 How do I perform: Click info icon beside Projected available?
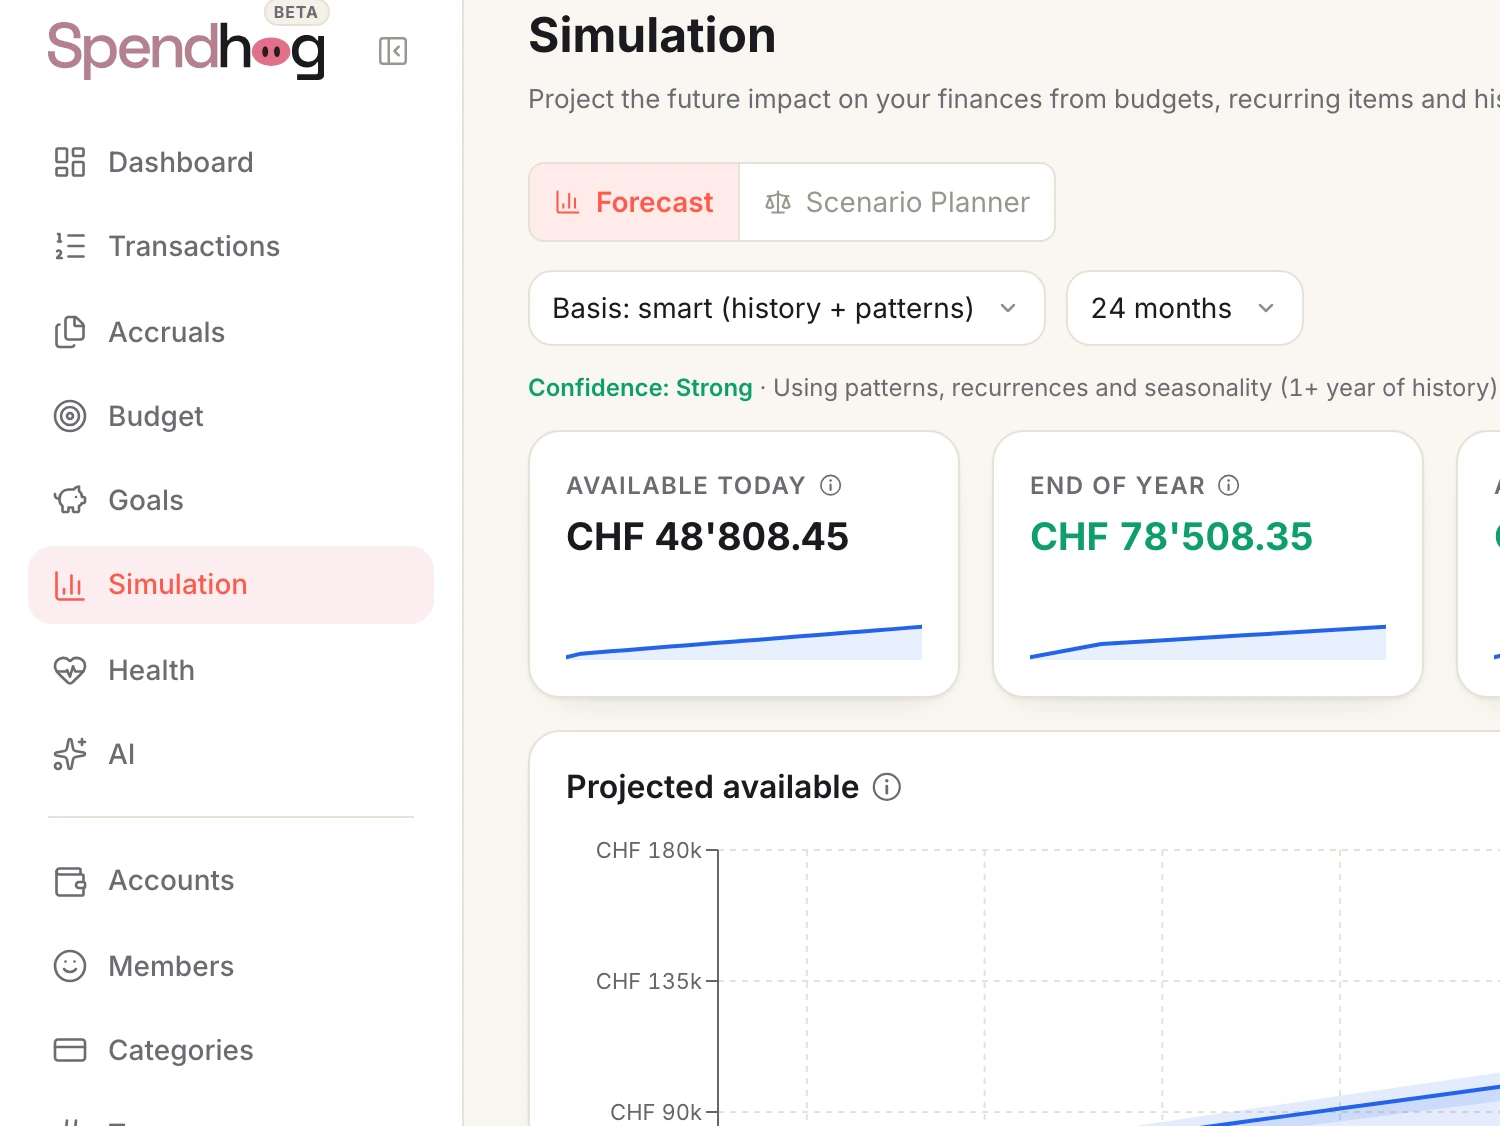coord(887,787)
